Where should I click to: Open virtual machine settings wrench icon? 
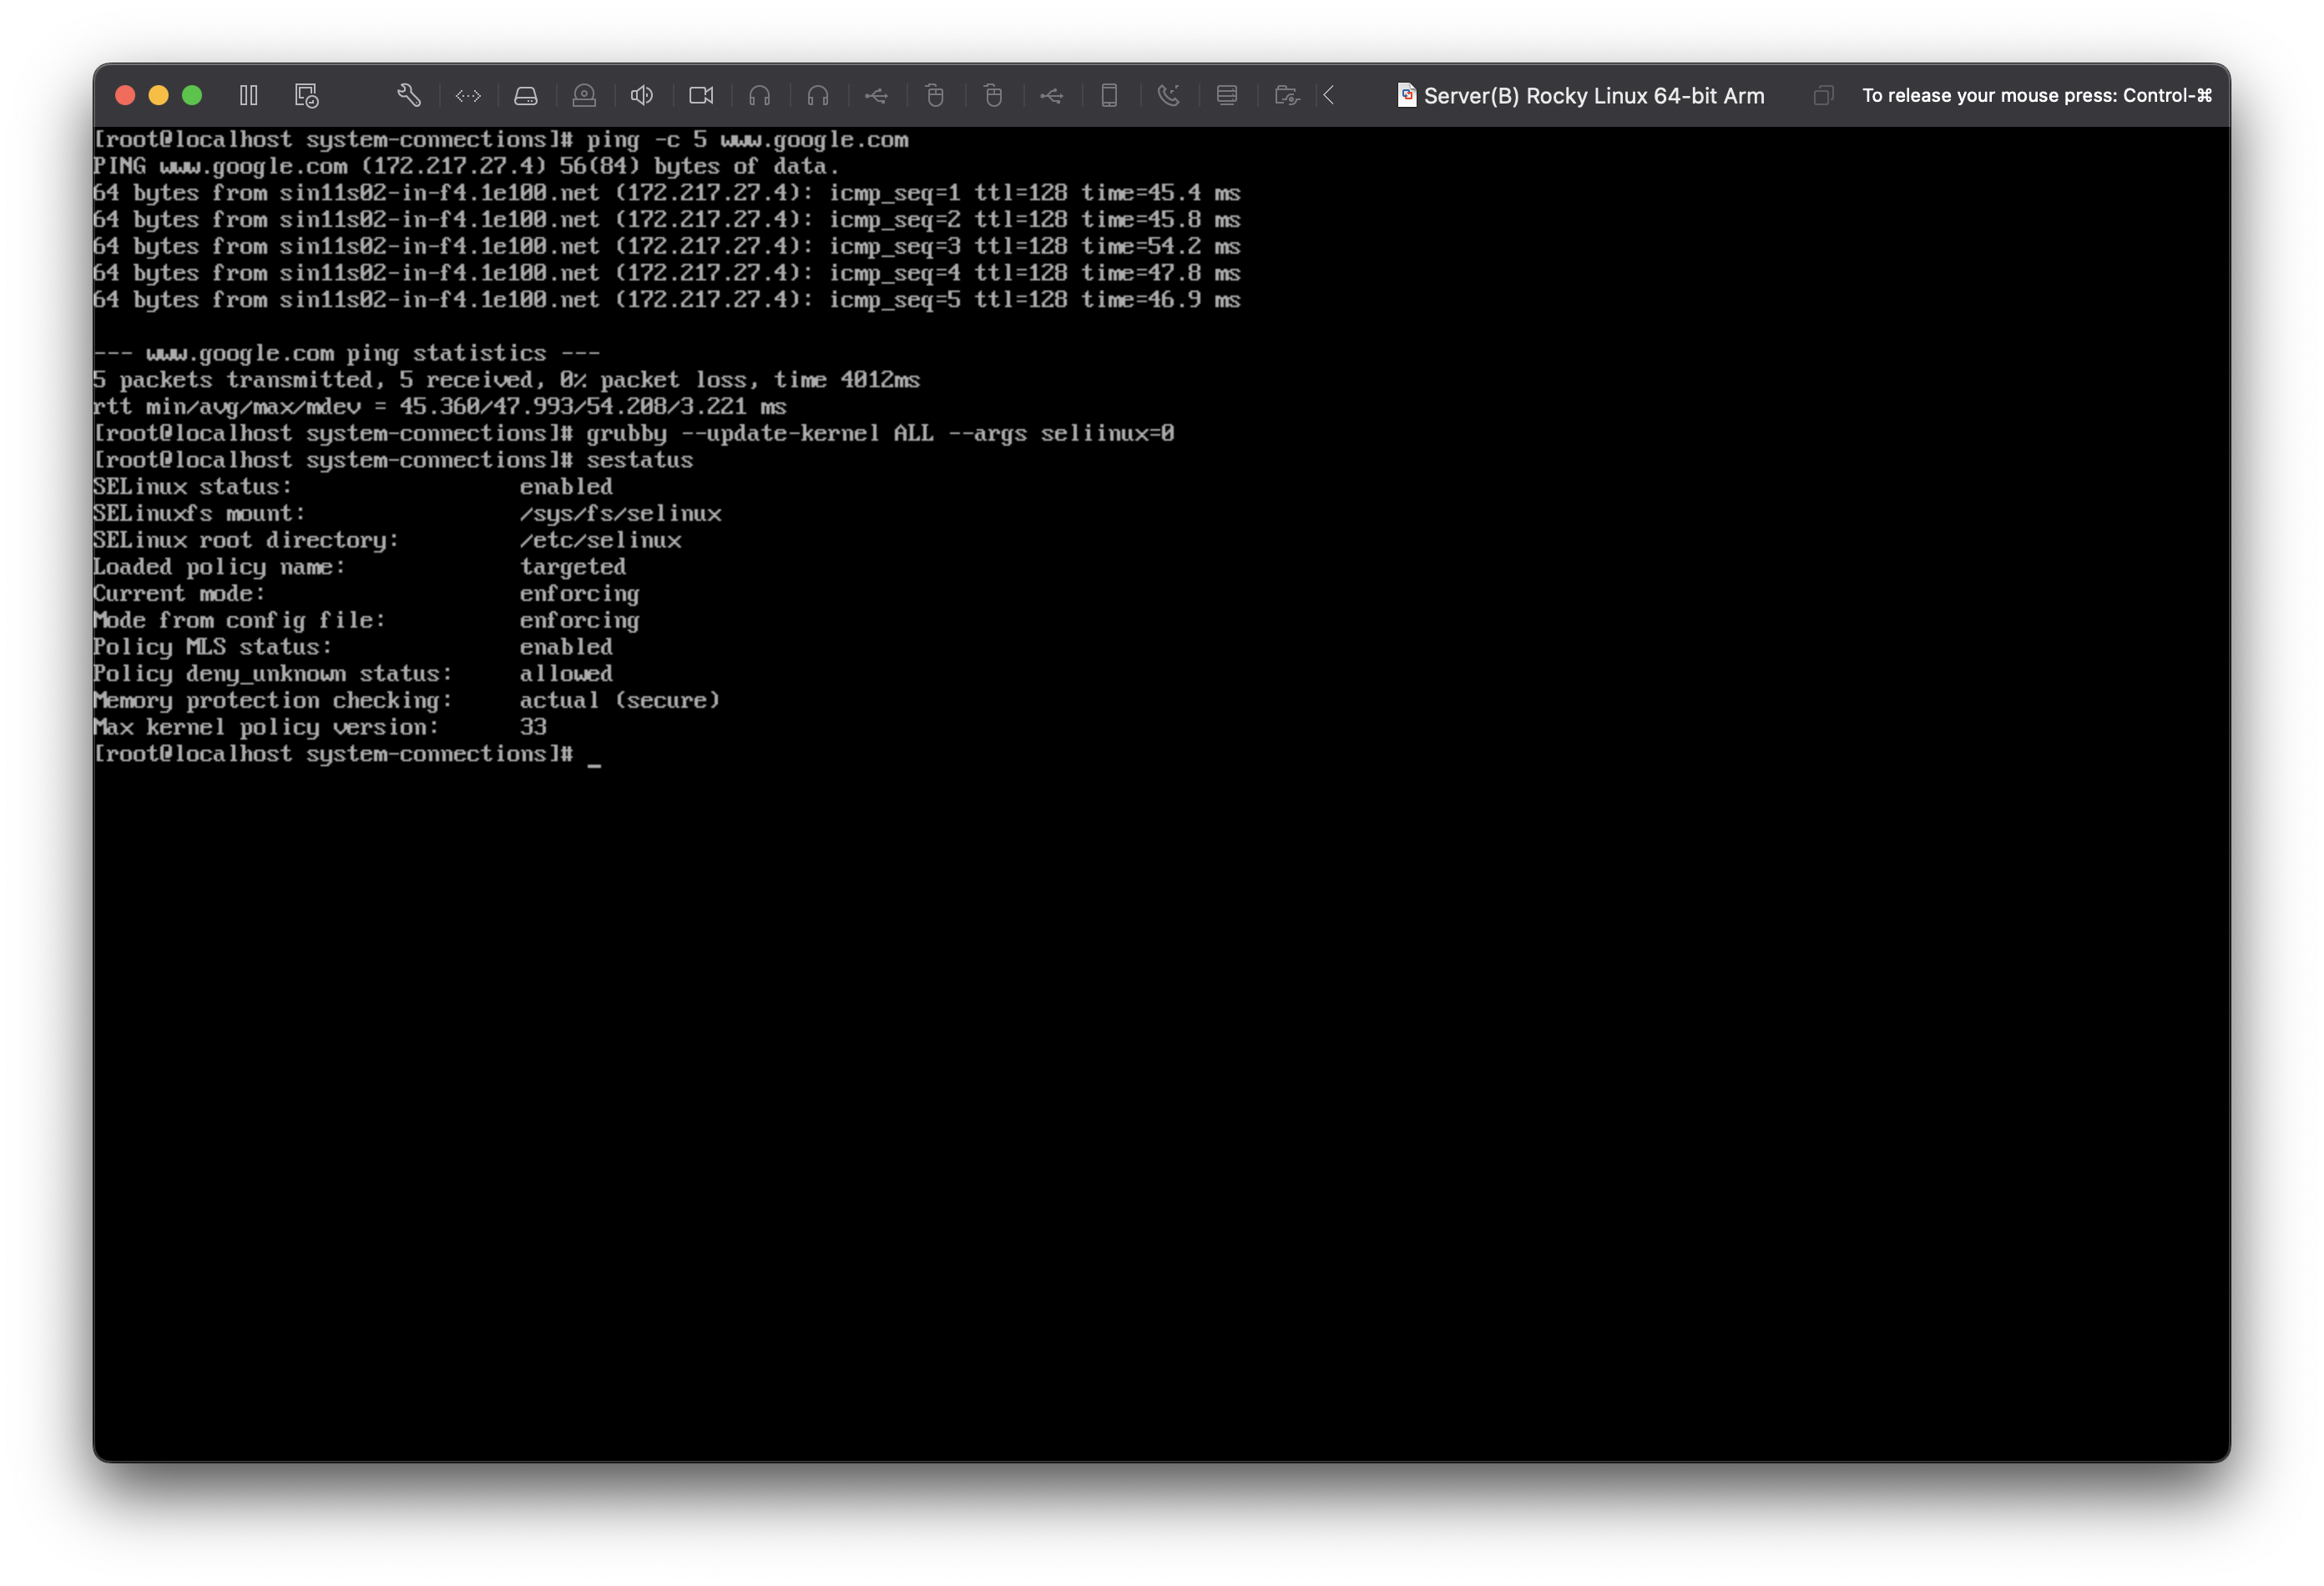(409, 95)
